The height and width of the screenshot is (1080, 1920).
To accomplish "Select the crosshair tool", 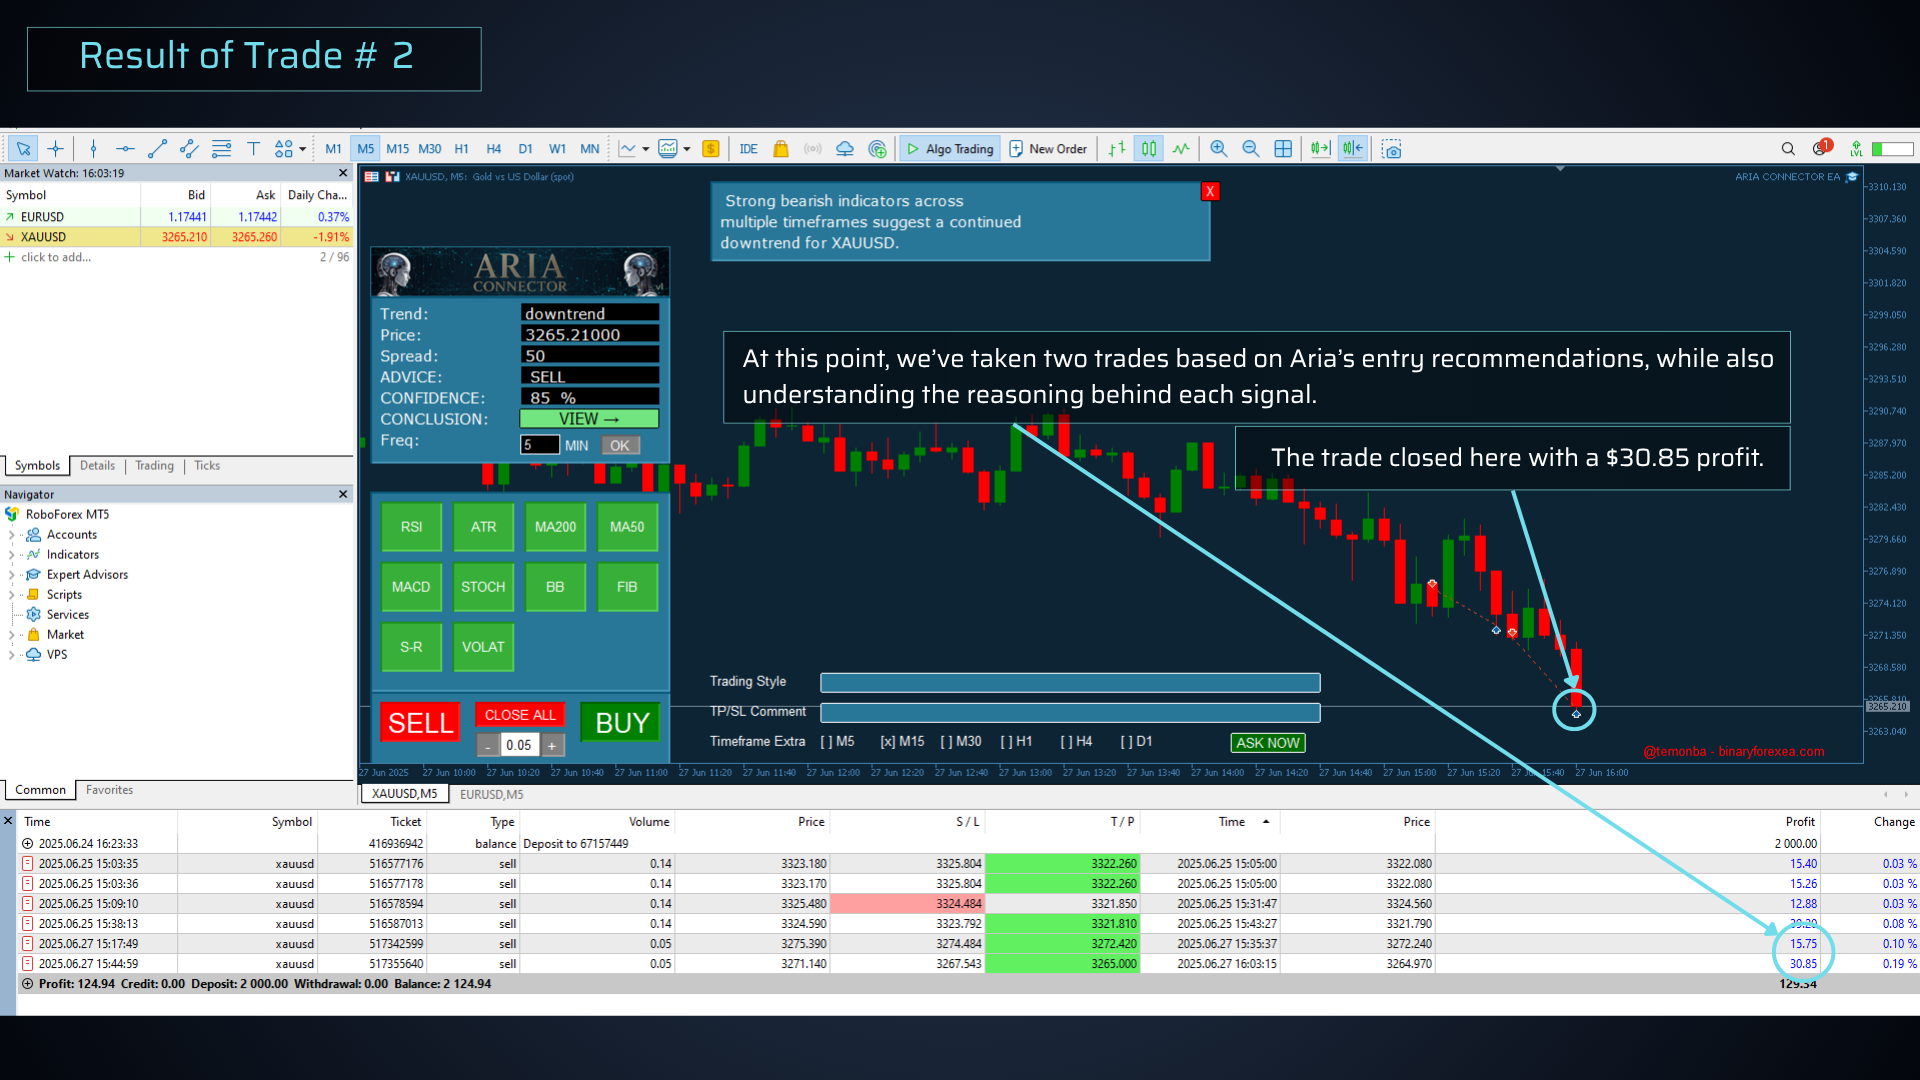I will tap(56, 149).
